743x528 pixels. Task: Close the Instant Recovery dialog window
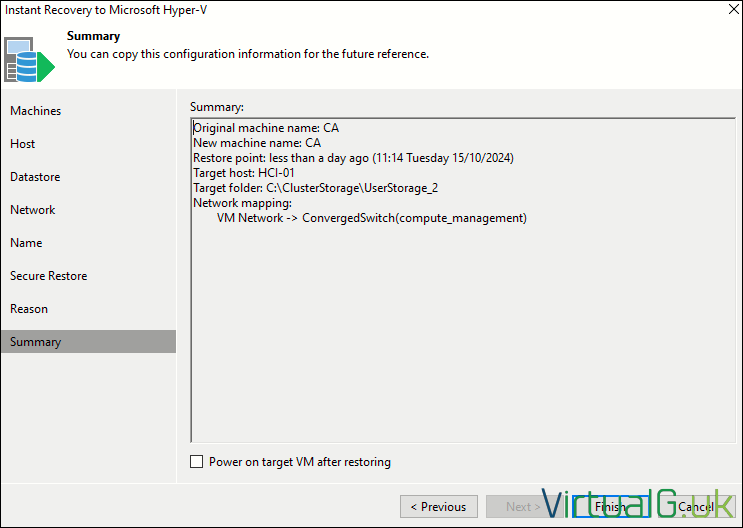733,9
